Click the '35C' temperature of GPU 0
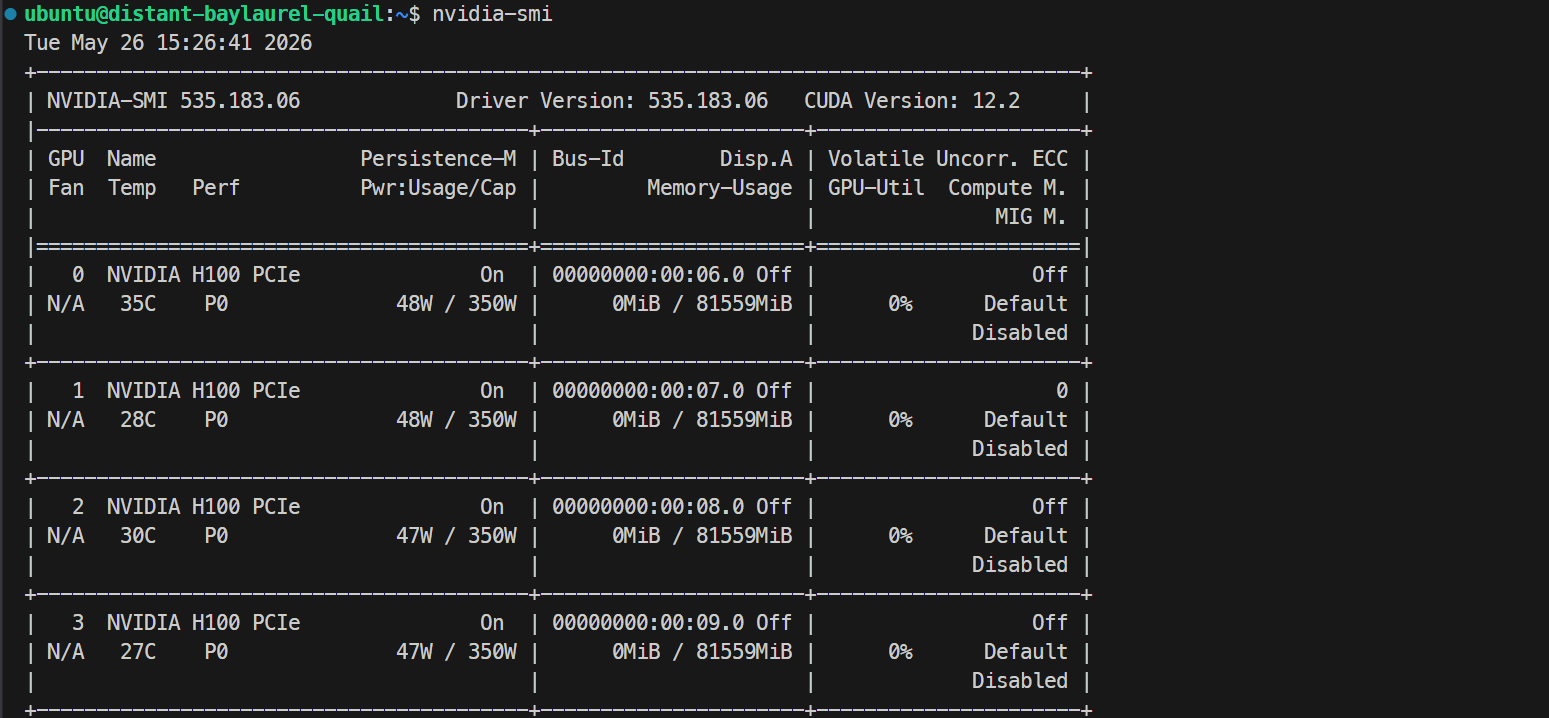The width and height of the screenshot is (1549, 718). pyautogui.click(x=138, y=304)
